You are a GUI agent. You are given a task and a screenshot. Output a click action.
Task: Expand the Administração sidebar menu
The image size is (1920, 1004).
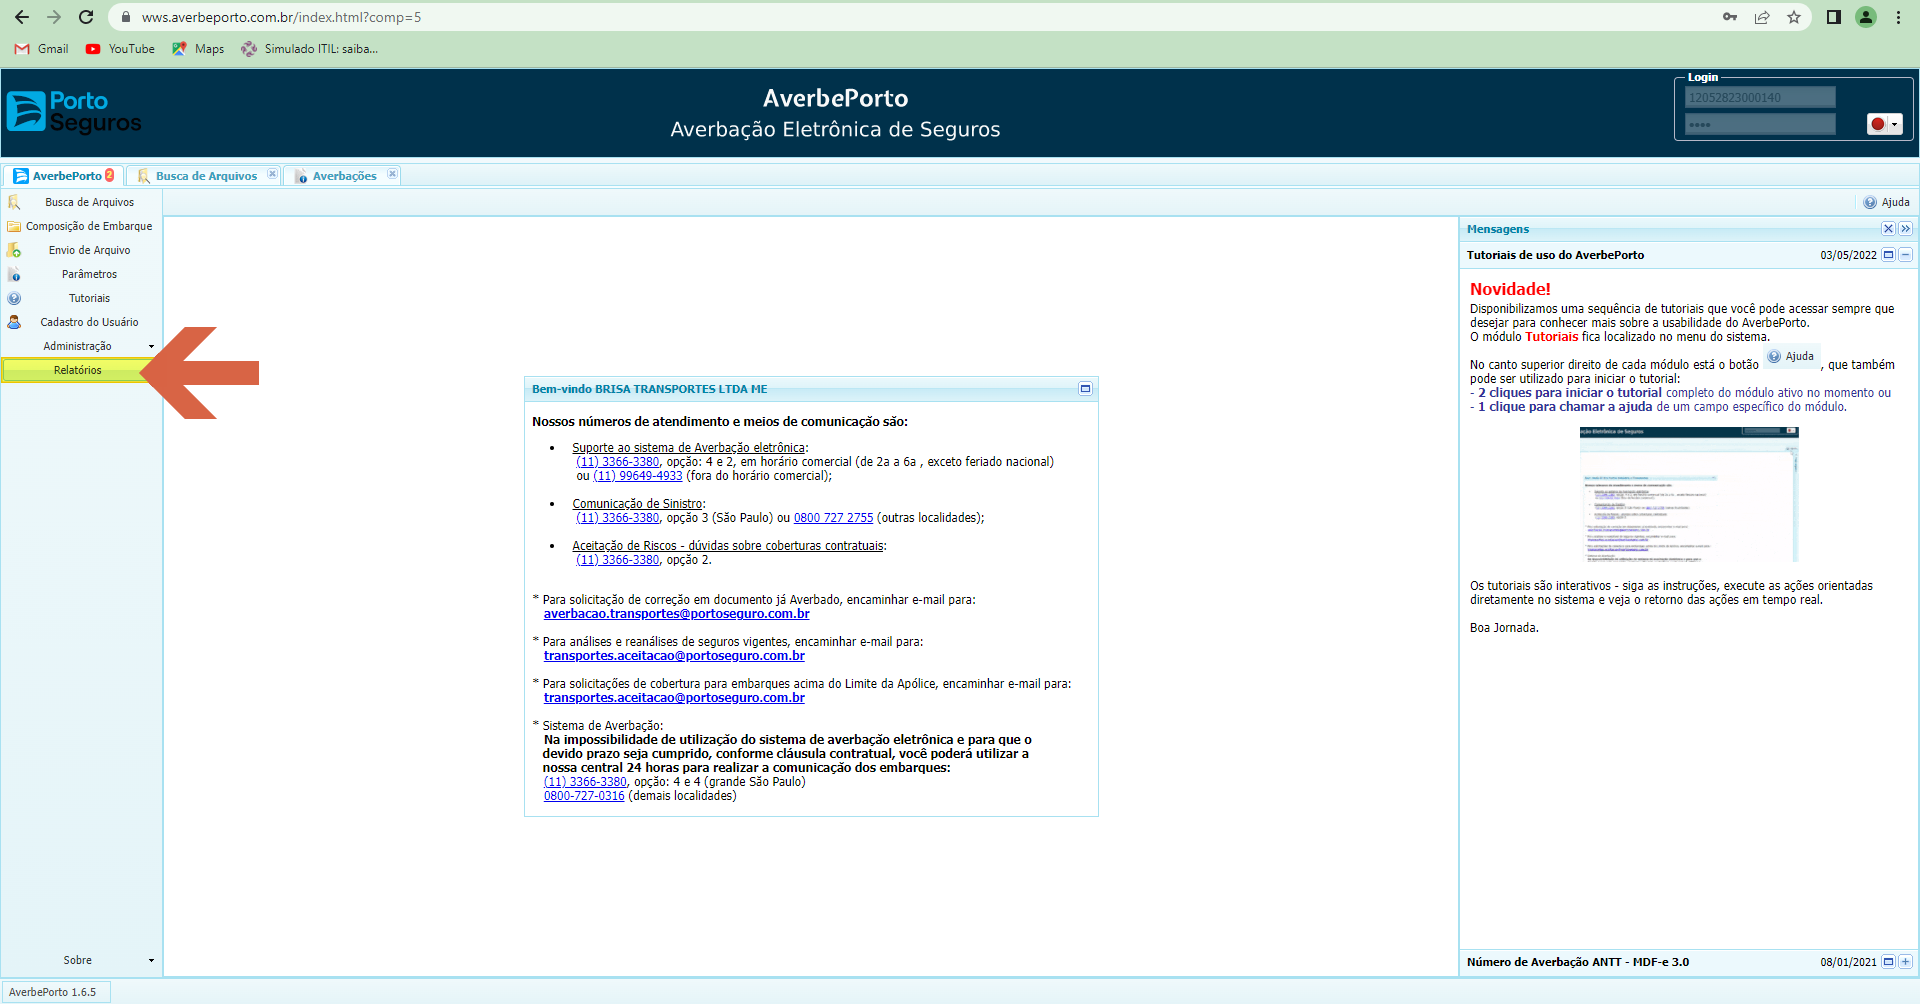click(81, 346)
